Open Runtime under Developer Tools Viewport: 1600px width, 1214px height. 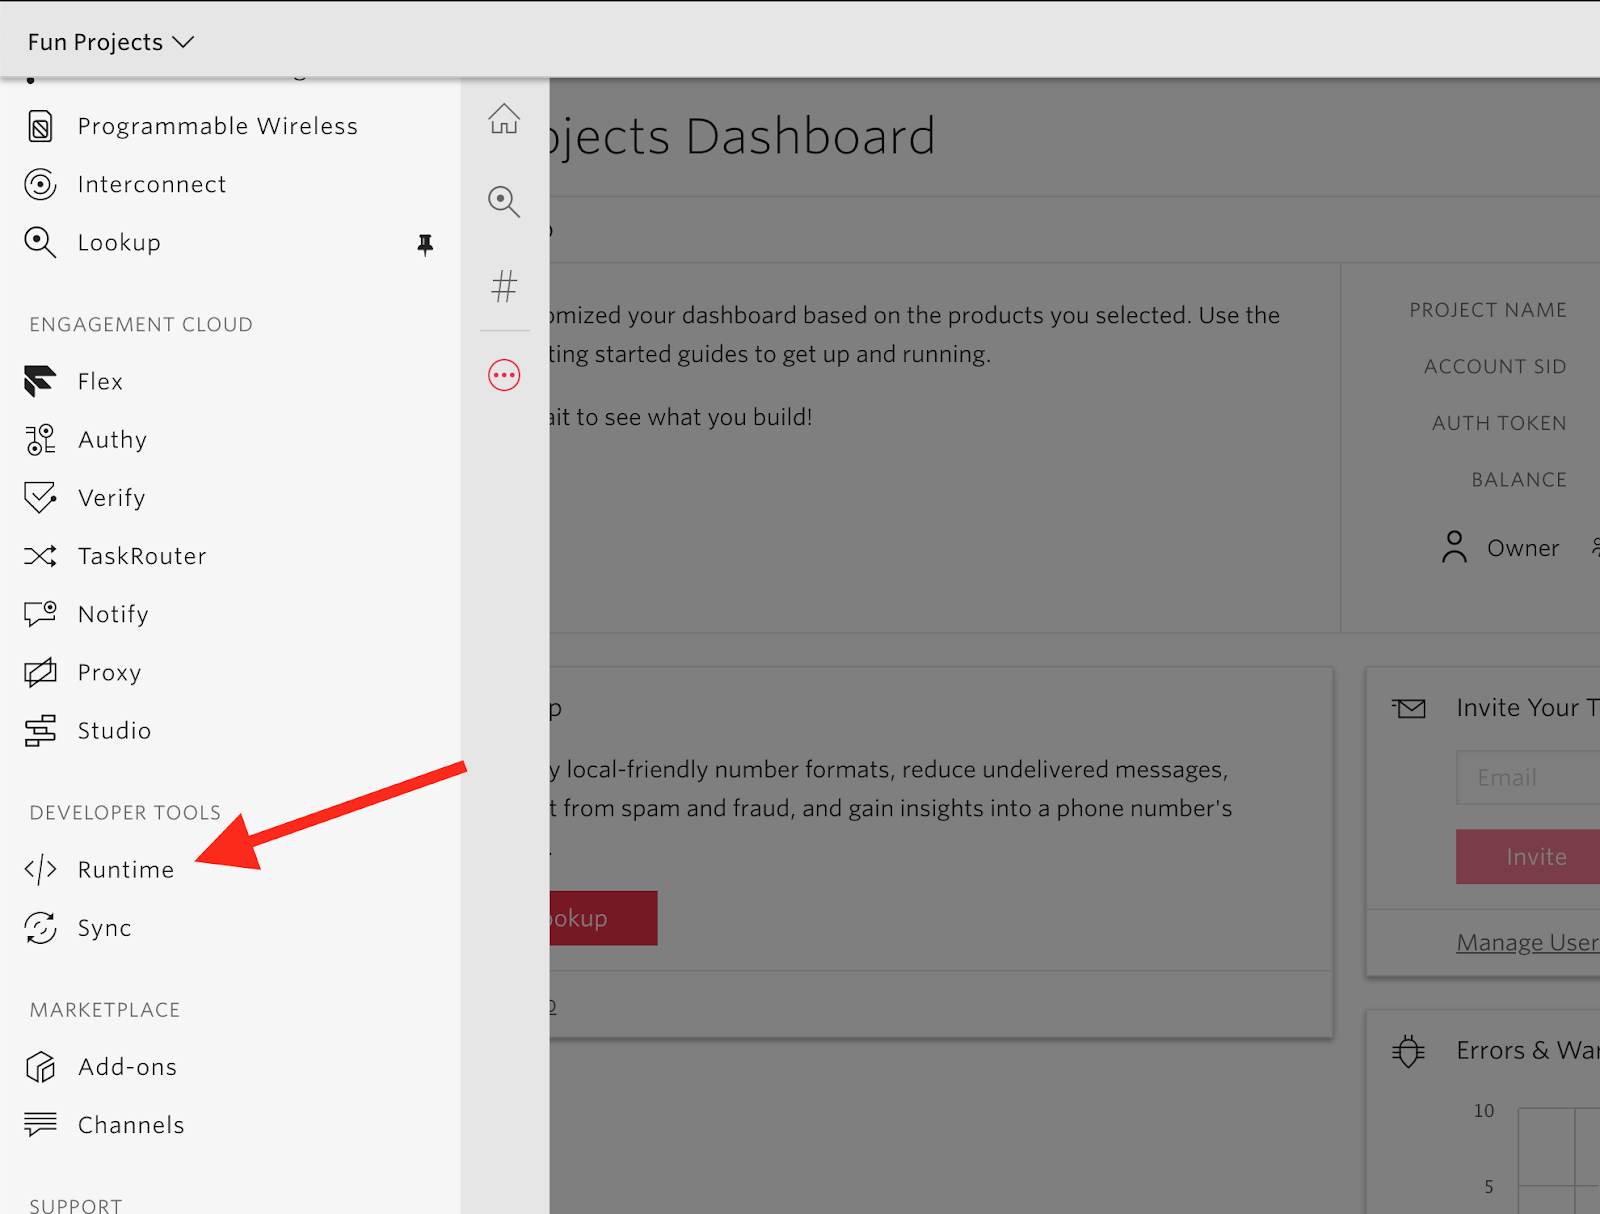click(126, 870)
